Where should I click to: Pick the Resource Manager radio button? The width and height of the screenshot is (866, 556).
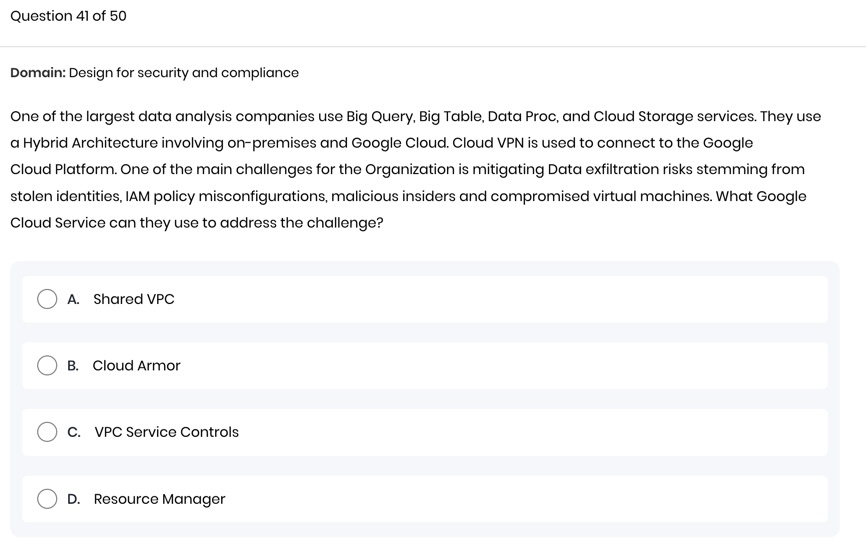pyautogui.click(x=47, y=499)
